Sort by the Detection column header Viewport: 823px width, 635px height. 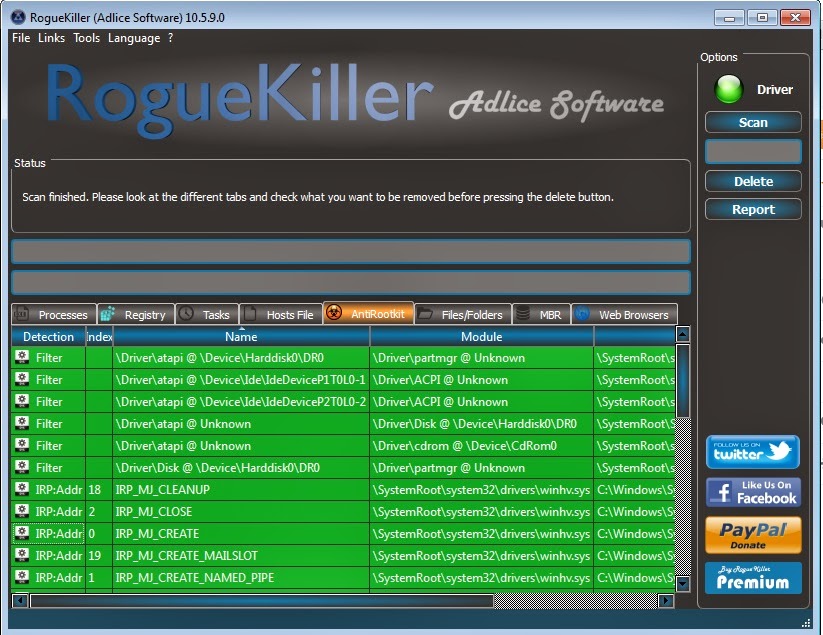[x=48, y=336]
